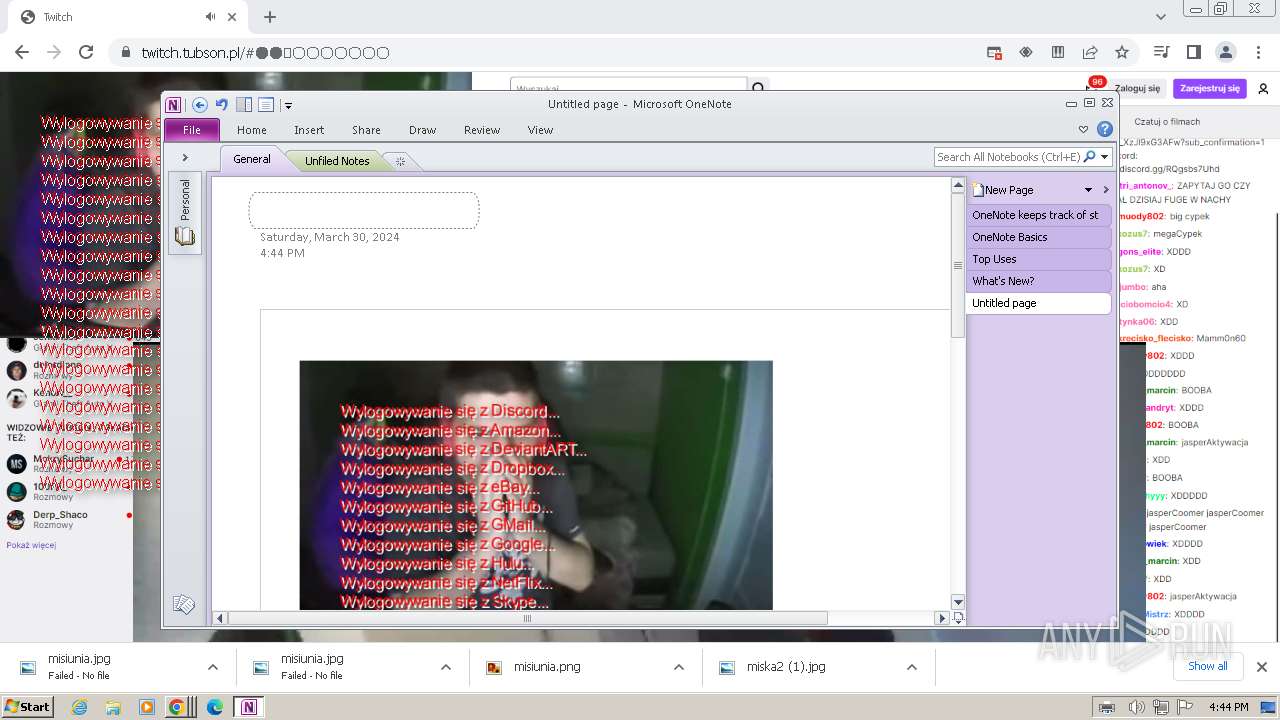This screenshot has height=720, width=1280.
Task: Mute the Twitch tab audio icon
Action: (x=211, y=17)
